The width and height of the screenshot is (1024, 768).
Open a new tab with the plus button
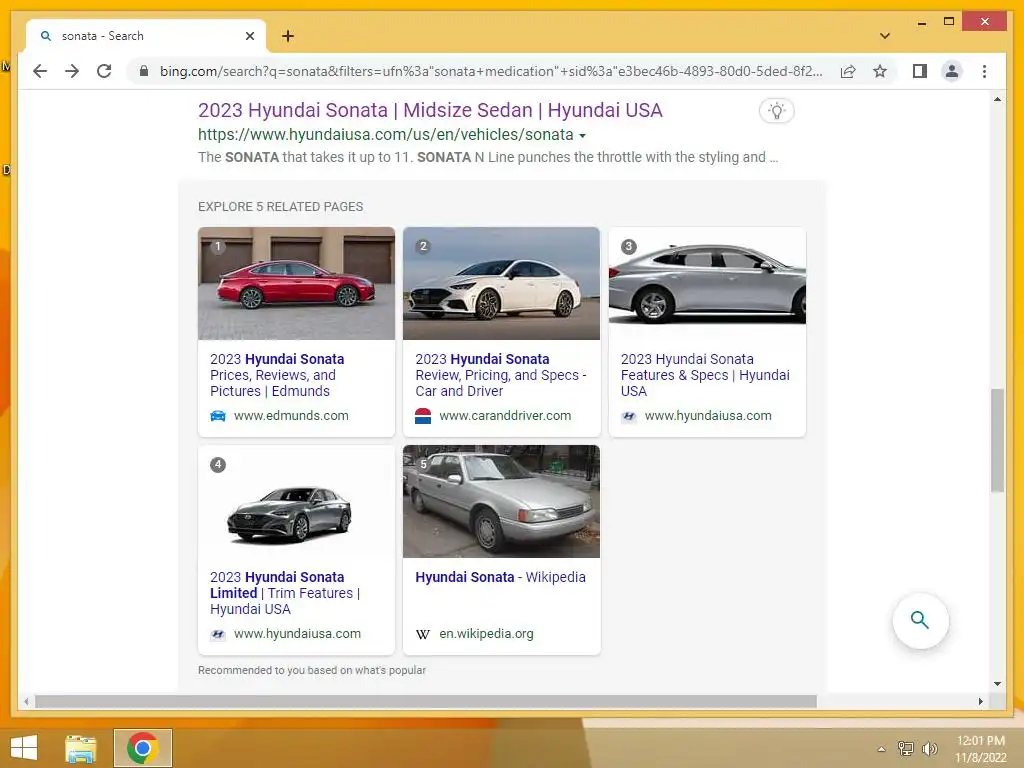tap(287, 36)
